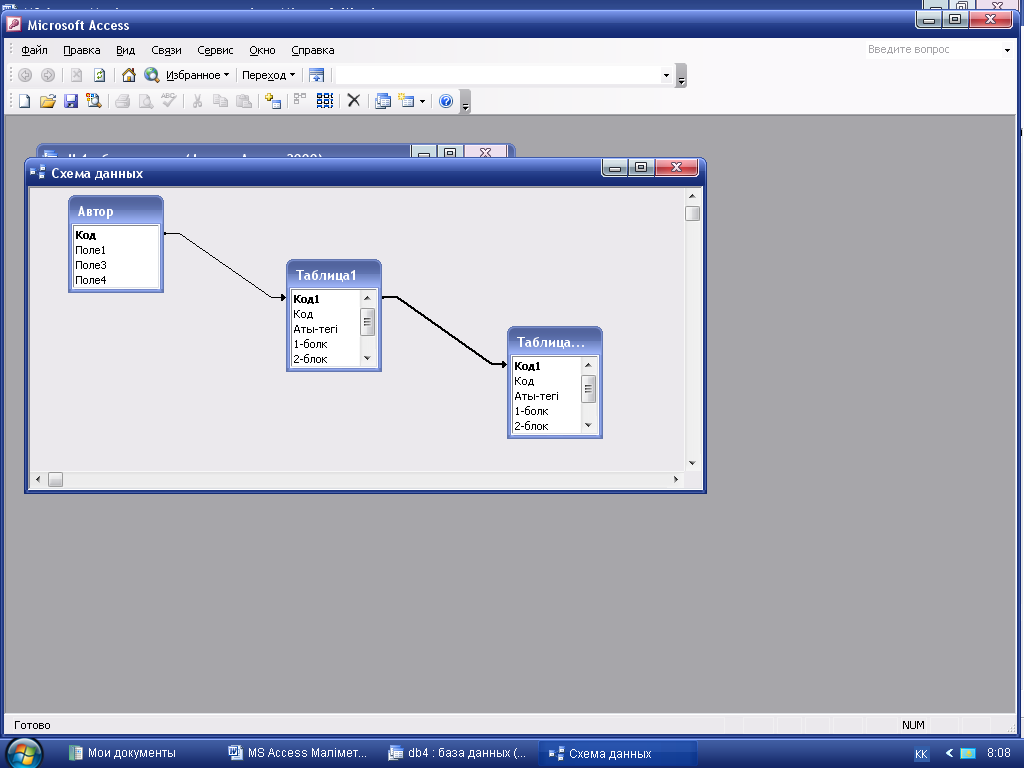
Task: Click the Open folder icon
Action: [48, 101]
